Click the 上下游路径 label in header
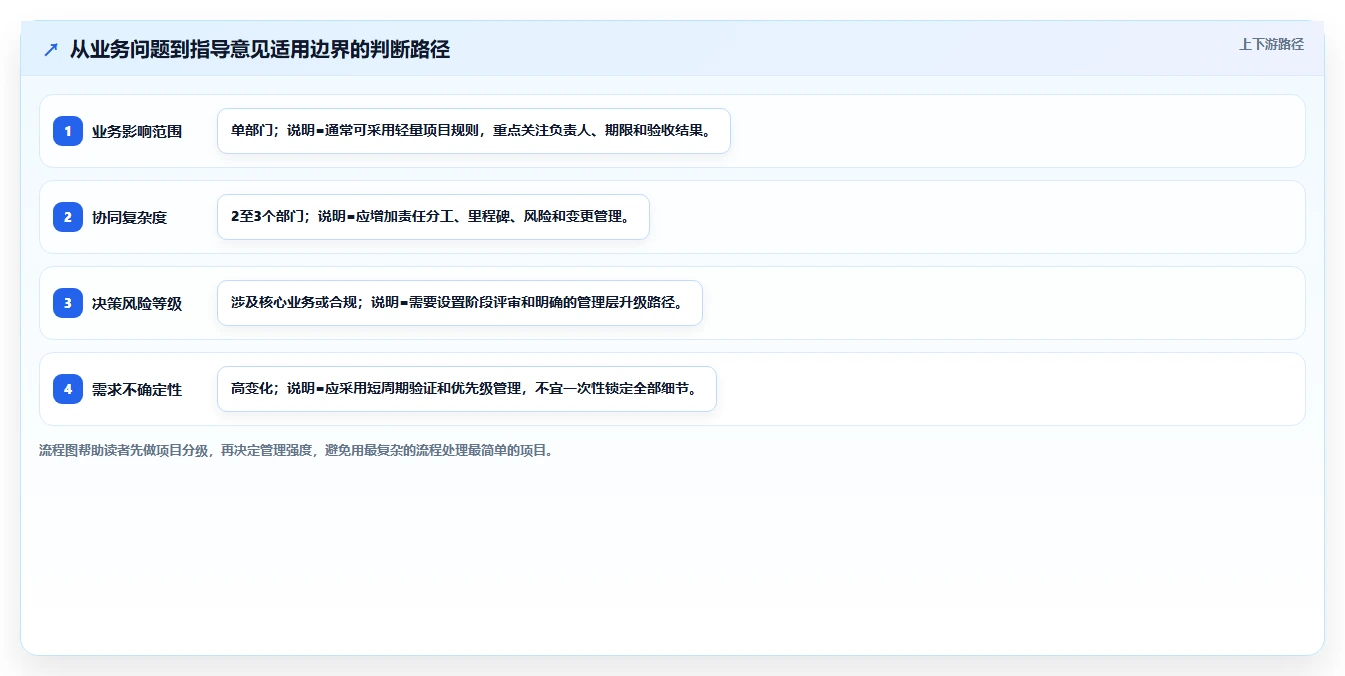This screenshot has width=1345, height=676. (x=1271, y=44)
